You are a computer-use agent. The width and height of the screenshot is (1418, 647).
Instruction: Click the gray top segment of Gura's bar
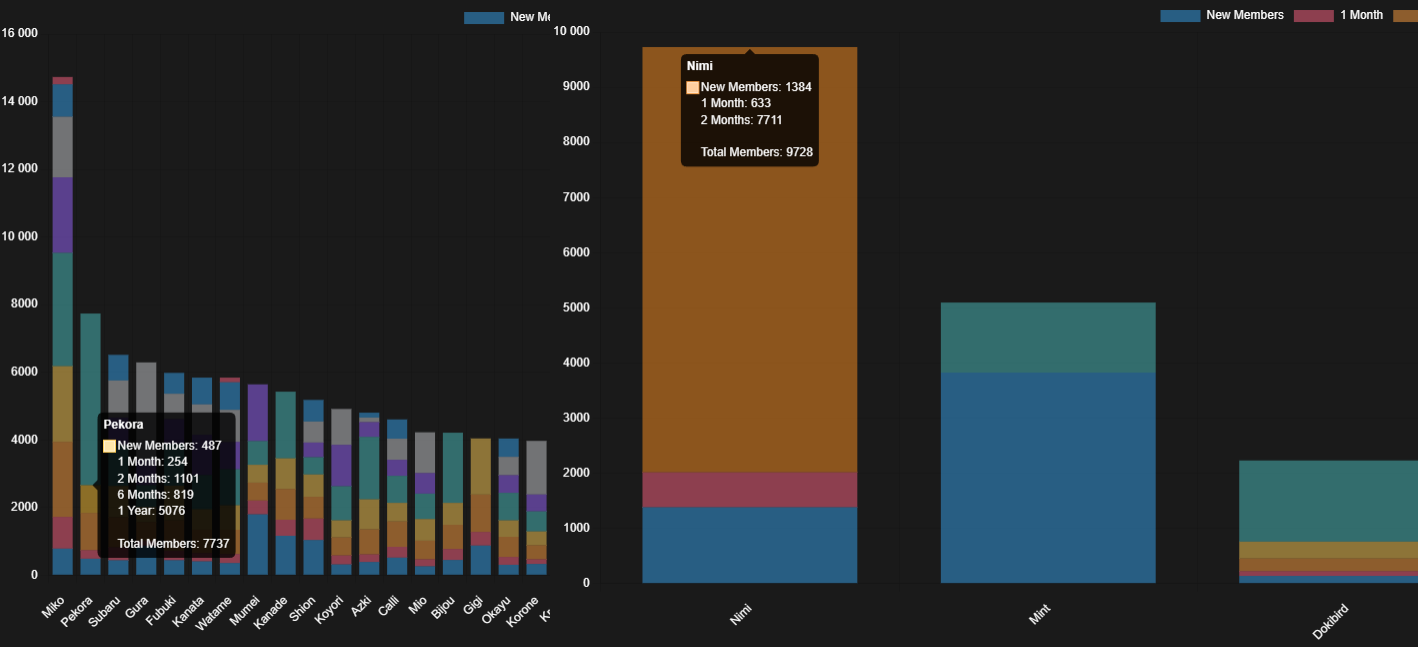pyautogui.click(x=146, y=387)
